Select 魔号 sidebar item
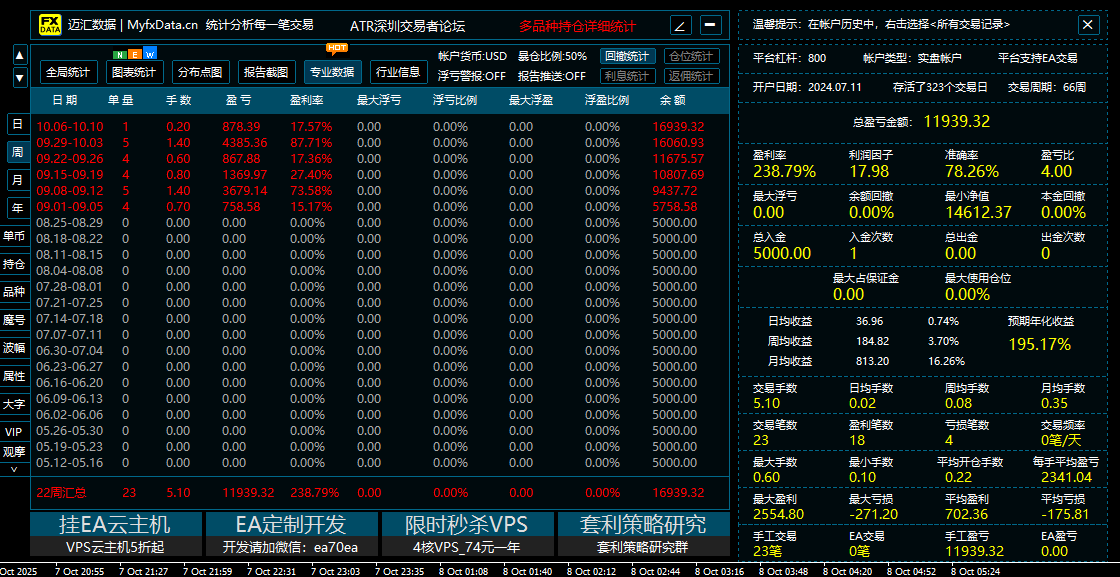1120x577 pixels. [x=14, y=320]
